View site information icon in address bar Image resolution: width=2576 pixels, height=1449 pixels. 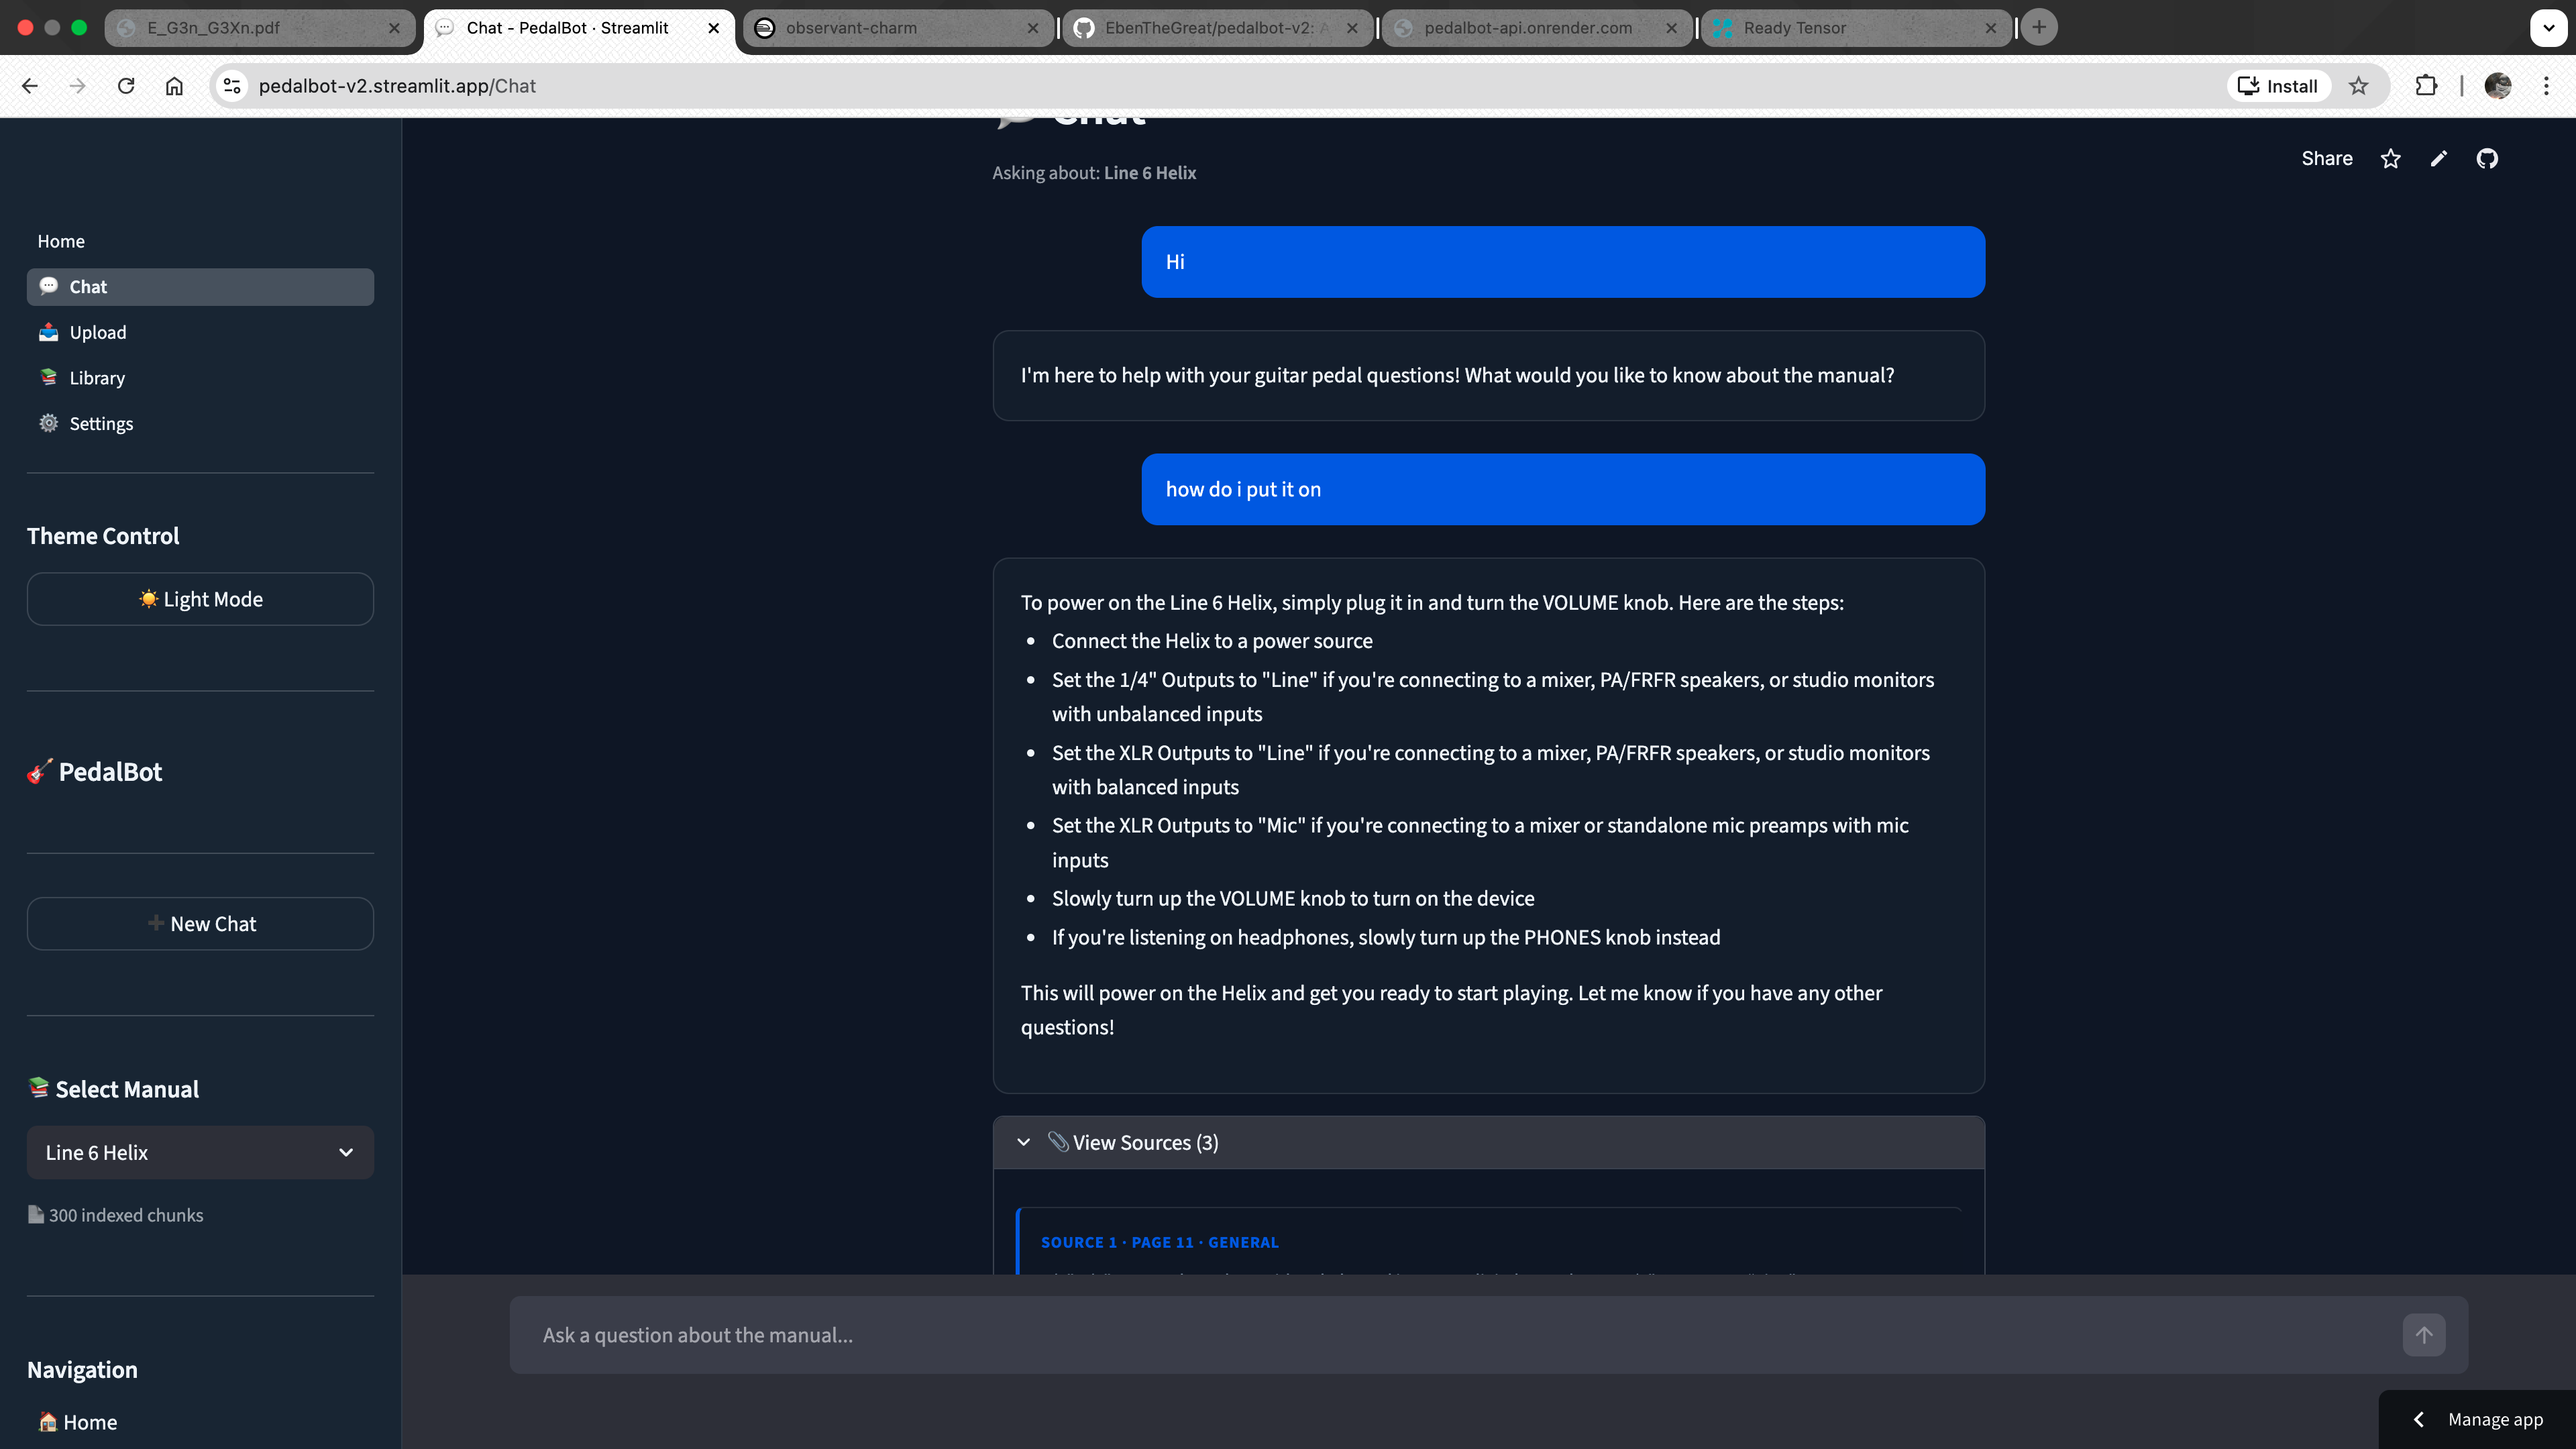click(232, 86)
